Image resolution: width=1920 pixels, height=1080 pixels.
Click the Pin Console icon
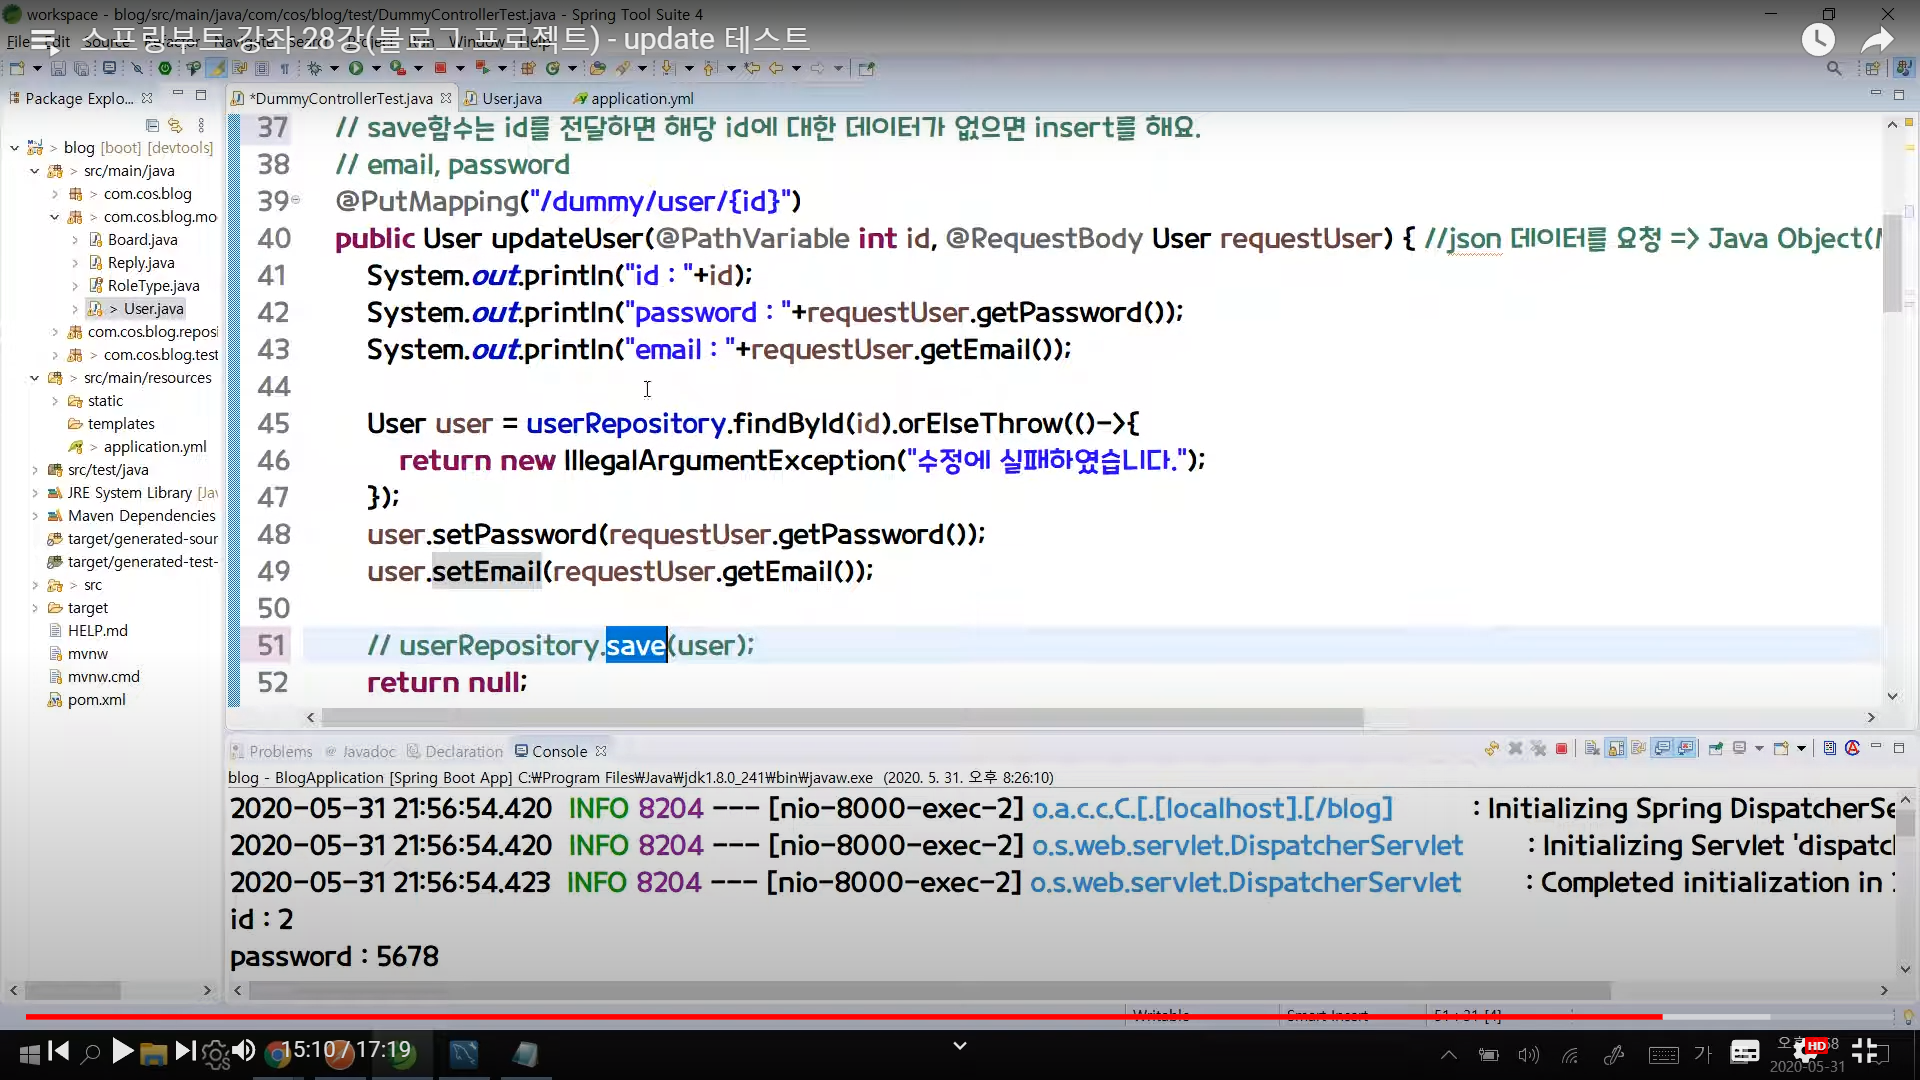(x=1716, y=749)
